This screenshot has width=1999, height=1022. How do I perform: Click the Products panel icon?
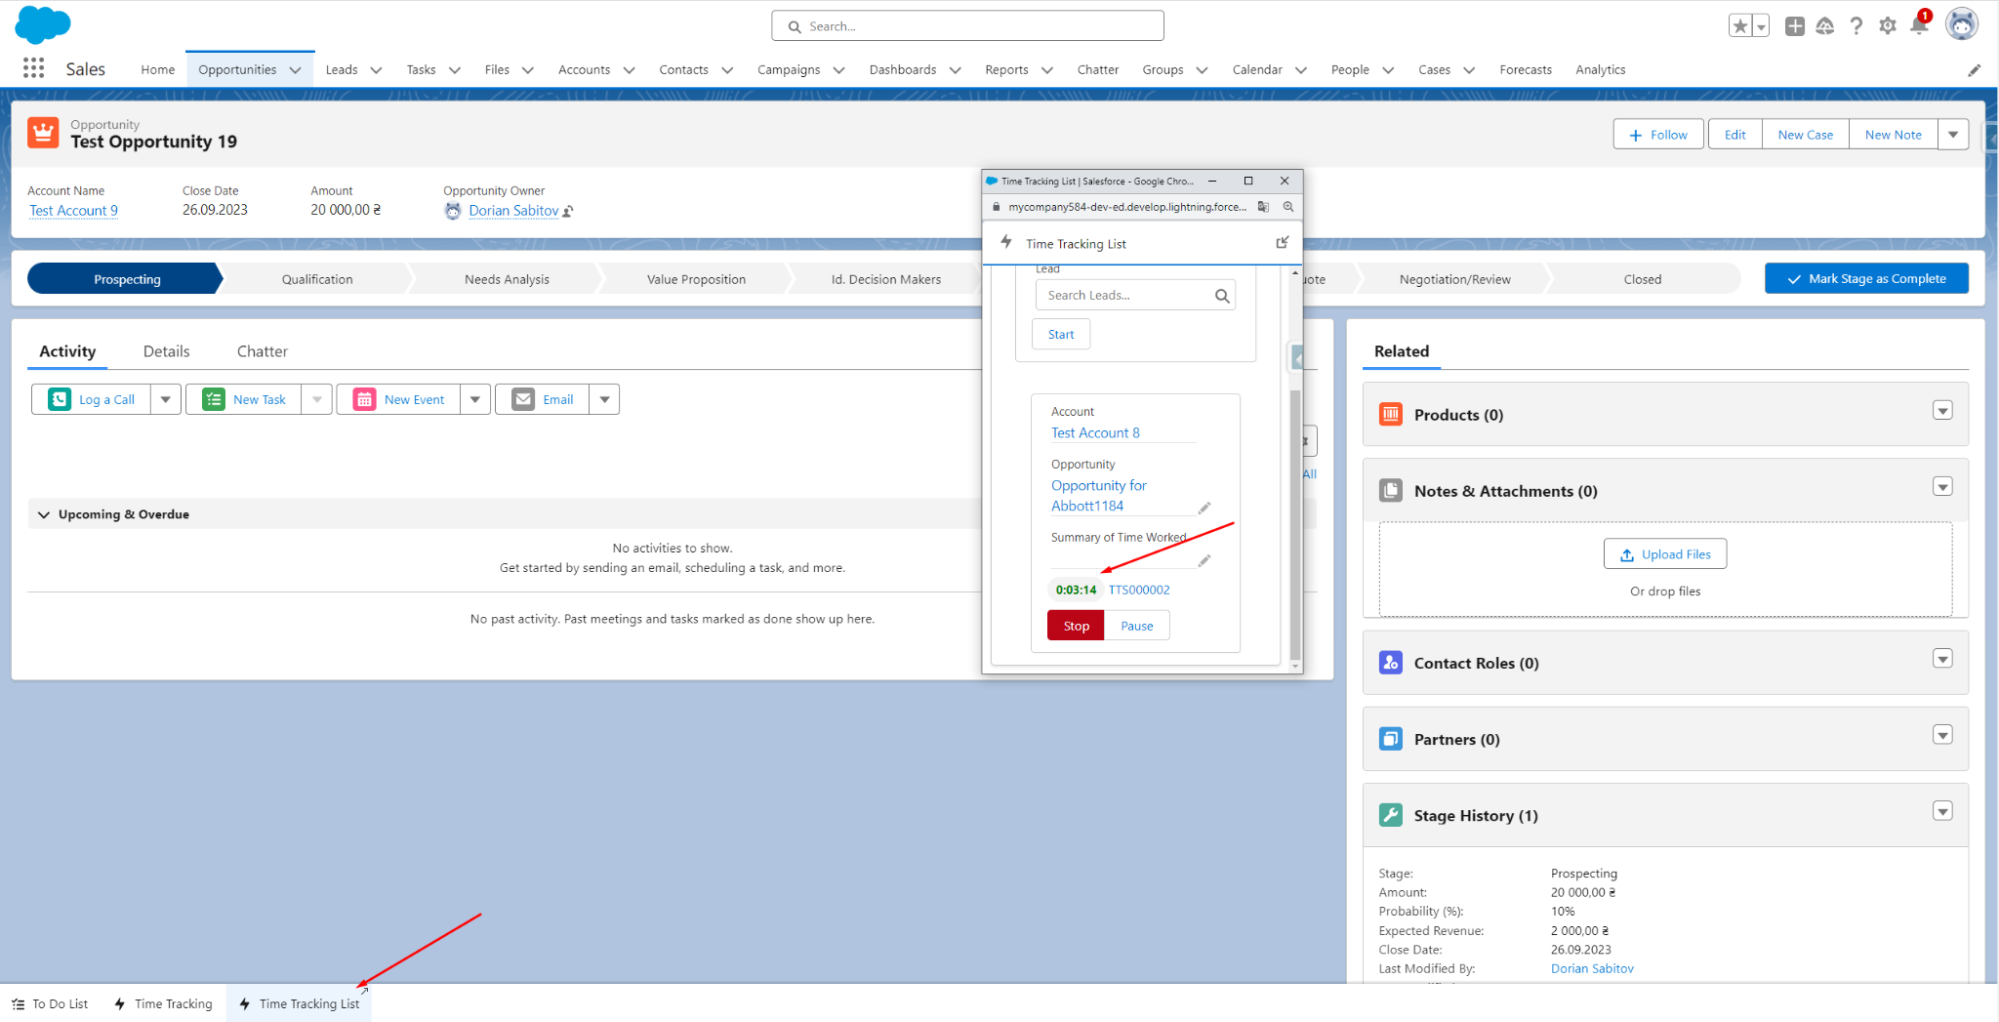pyautogui.click(x=1390, y=413)
